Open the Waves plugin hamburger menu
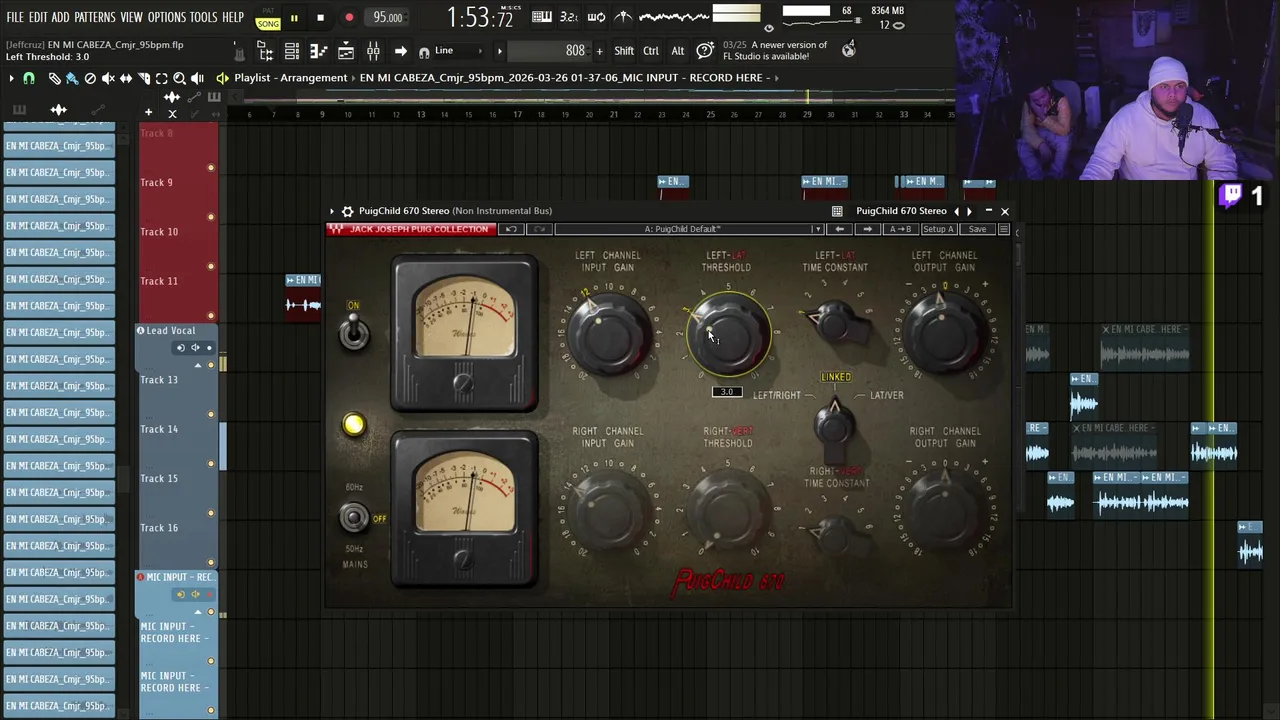Image resolution: width=1280 pixels, height=720 pixels. (x=1004, y=229)
